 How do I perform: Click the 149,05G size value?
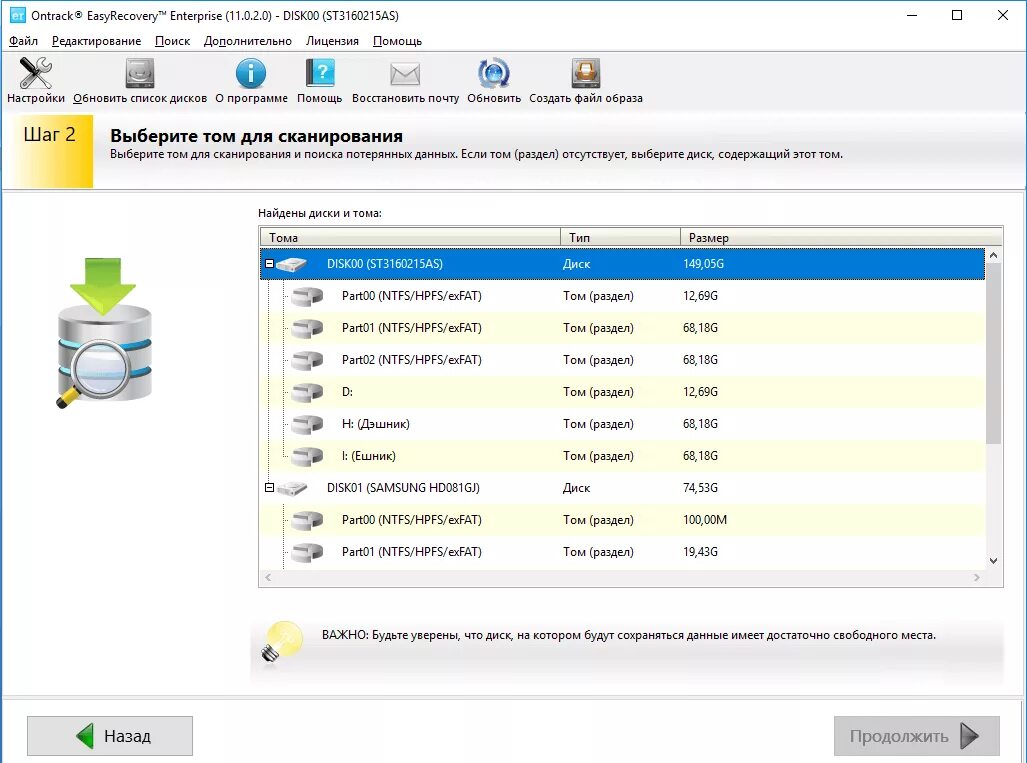click(703, 264)
